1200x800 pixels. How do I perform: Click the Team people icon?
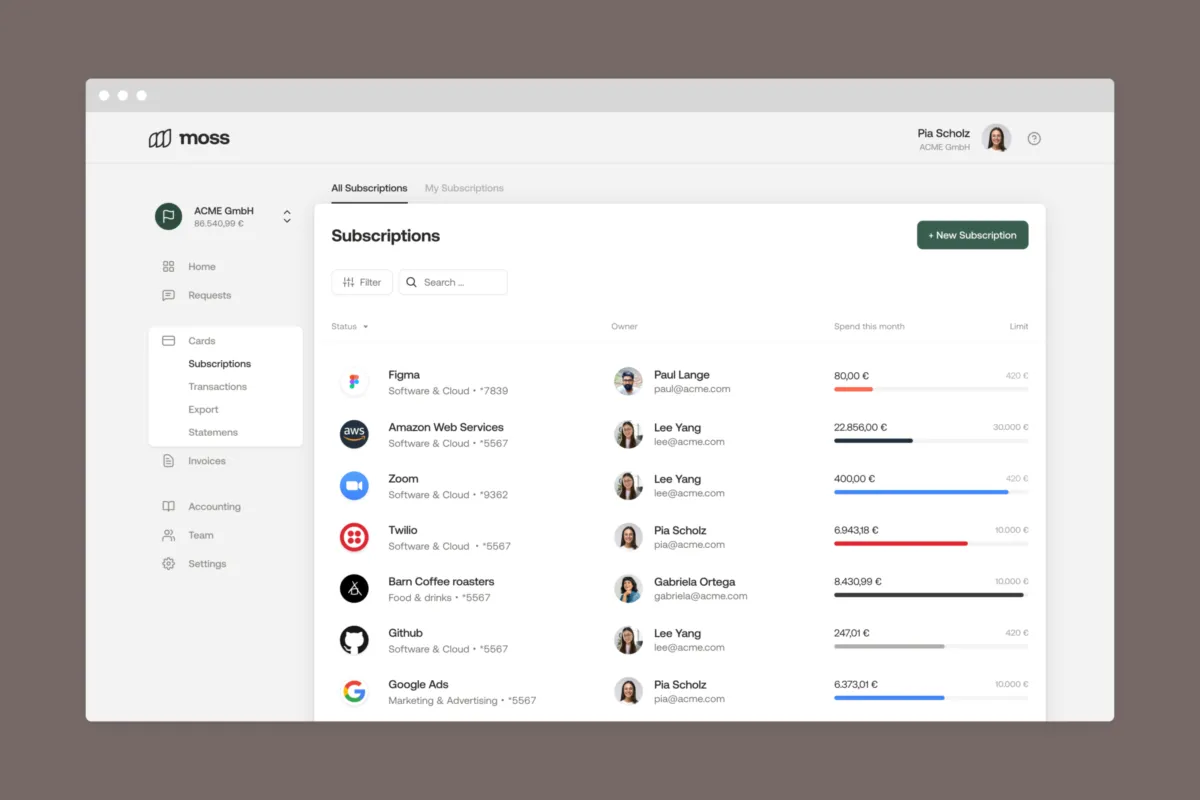[168, 535]
